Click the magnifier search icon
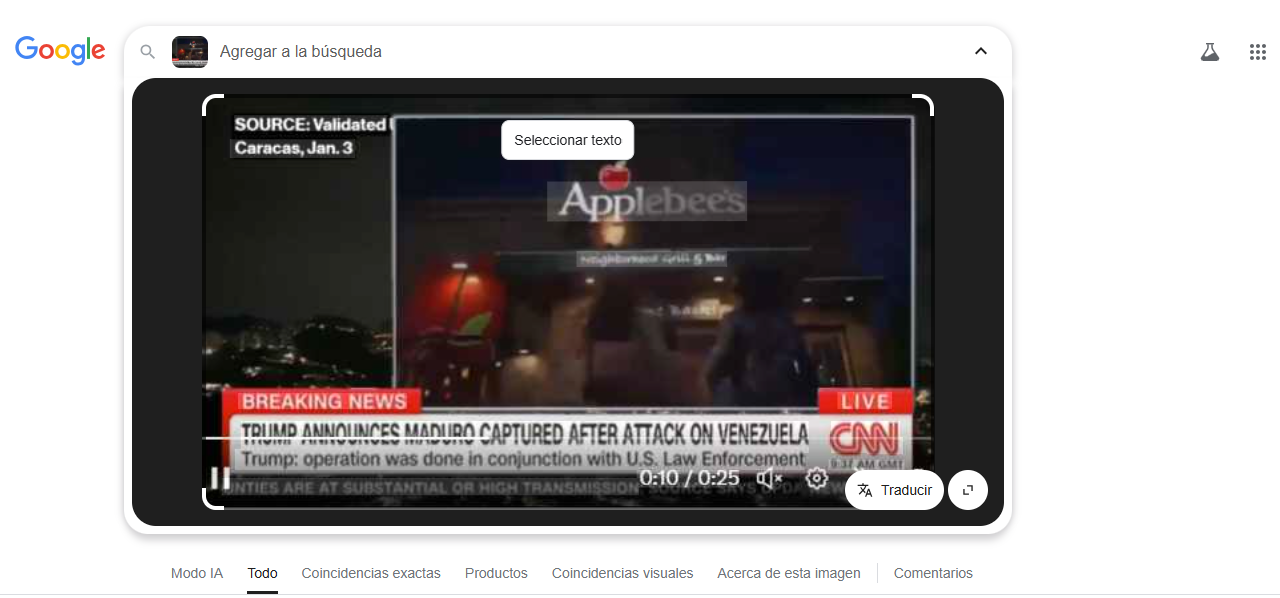 coord(148,52)
